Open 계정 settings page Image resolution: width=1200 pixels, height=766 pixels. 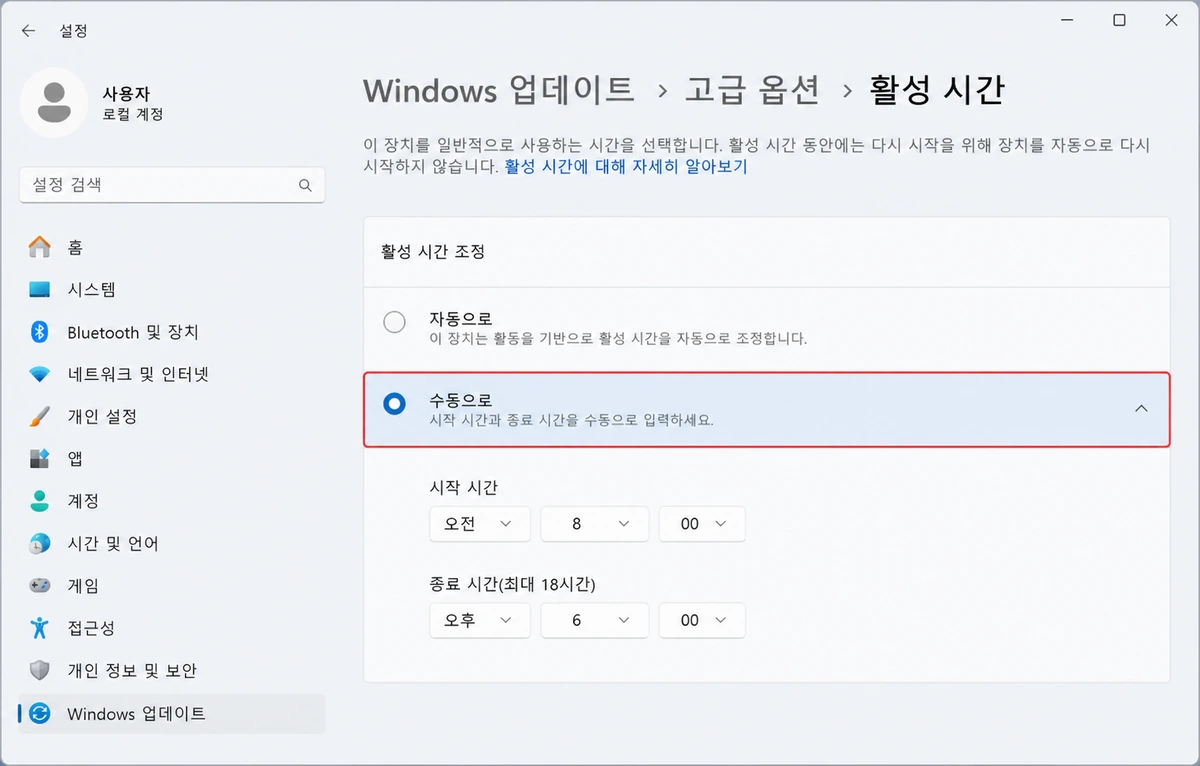172,501
